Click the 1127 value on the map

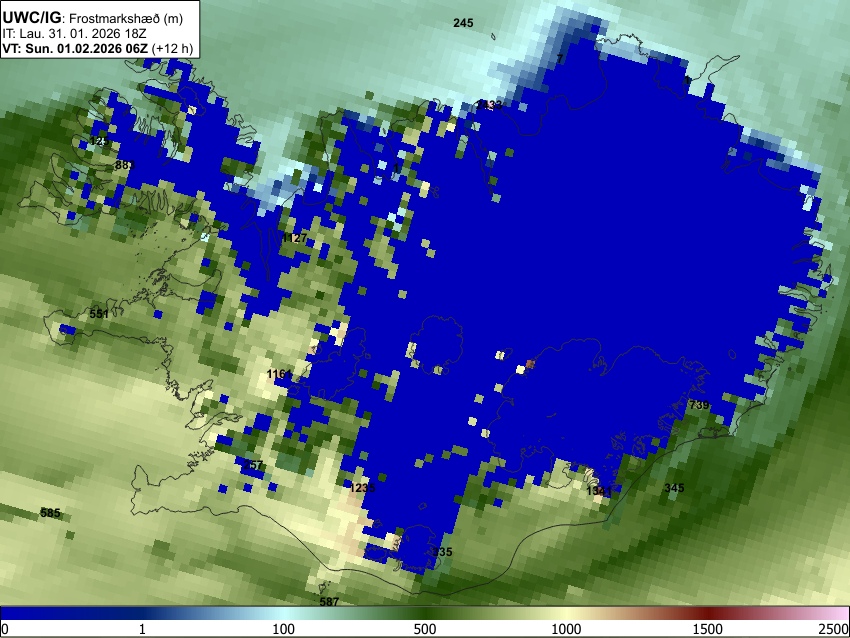[x=294, y=238]
